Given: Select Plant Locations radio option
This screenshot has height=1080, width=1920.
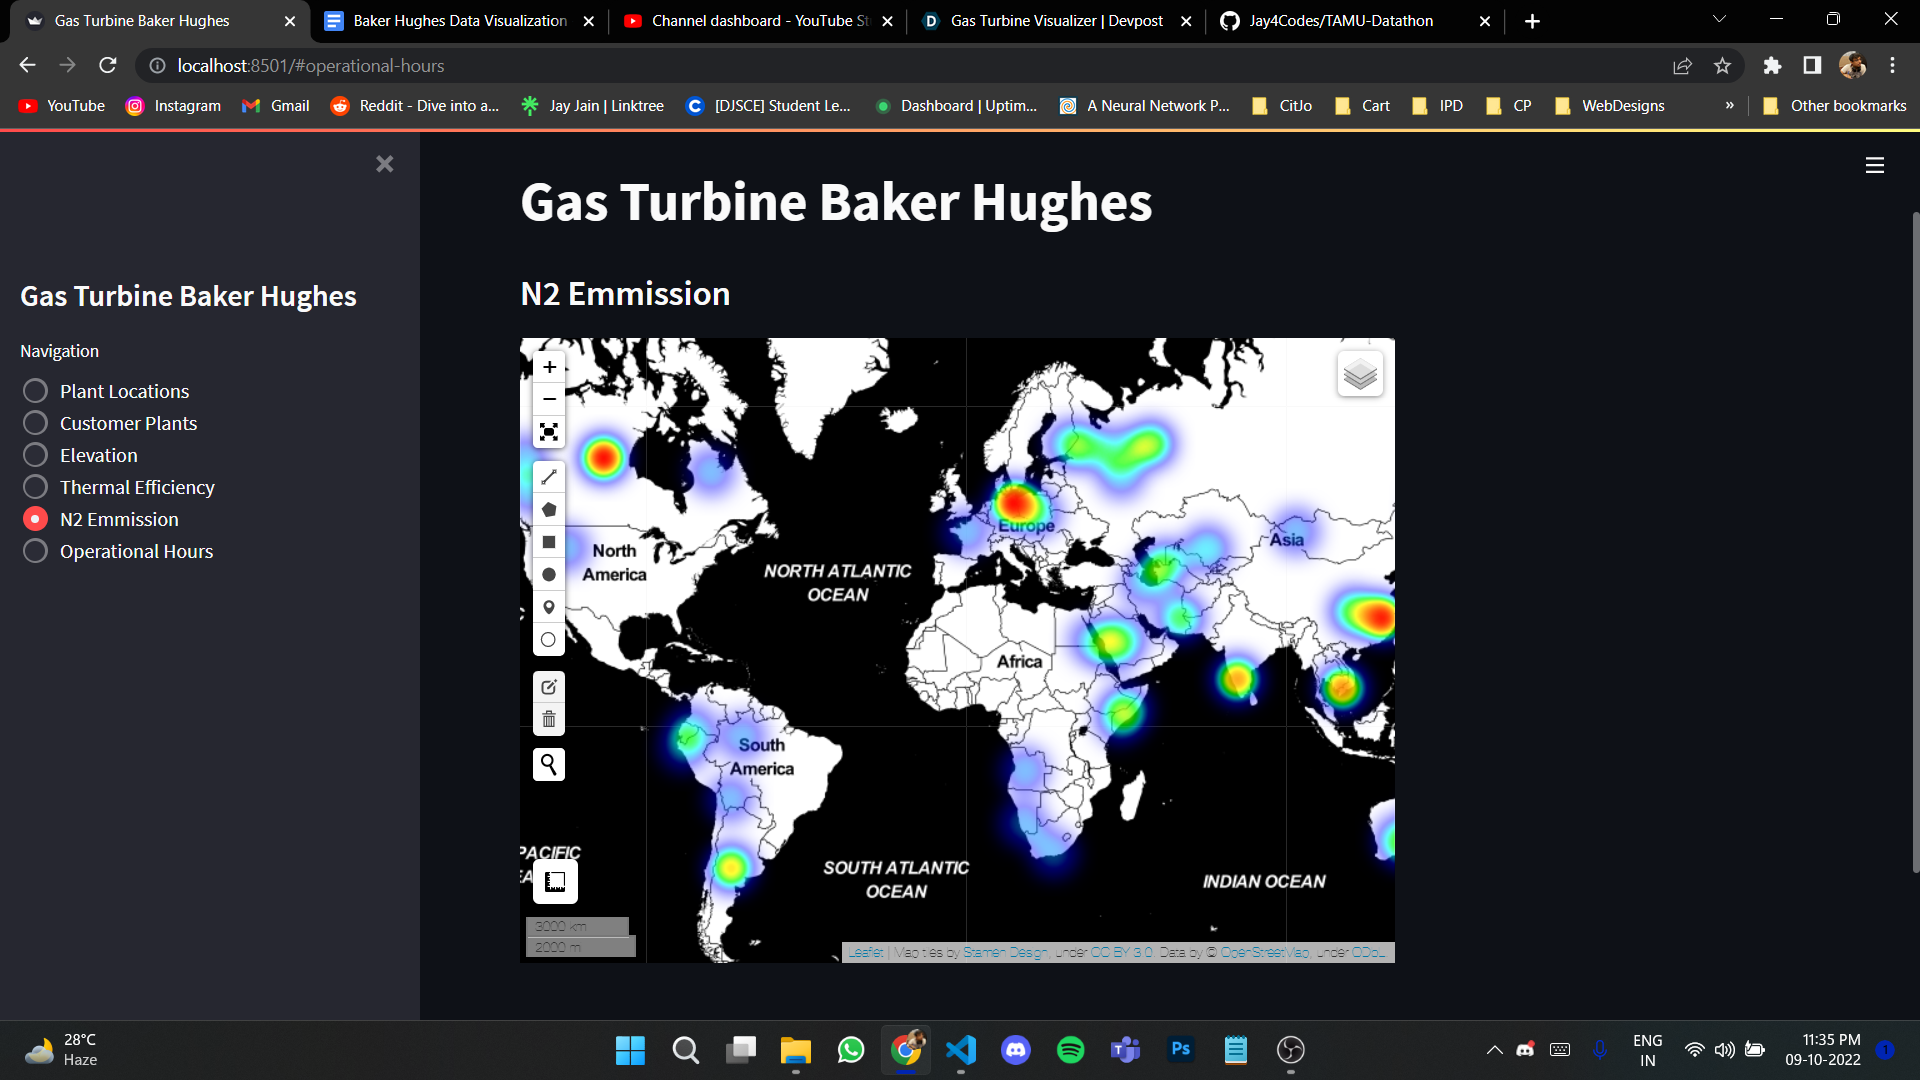Looking at the screenshot, I should [35, 391].
